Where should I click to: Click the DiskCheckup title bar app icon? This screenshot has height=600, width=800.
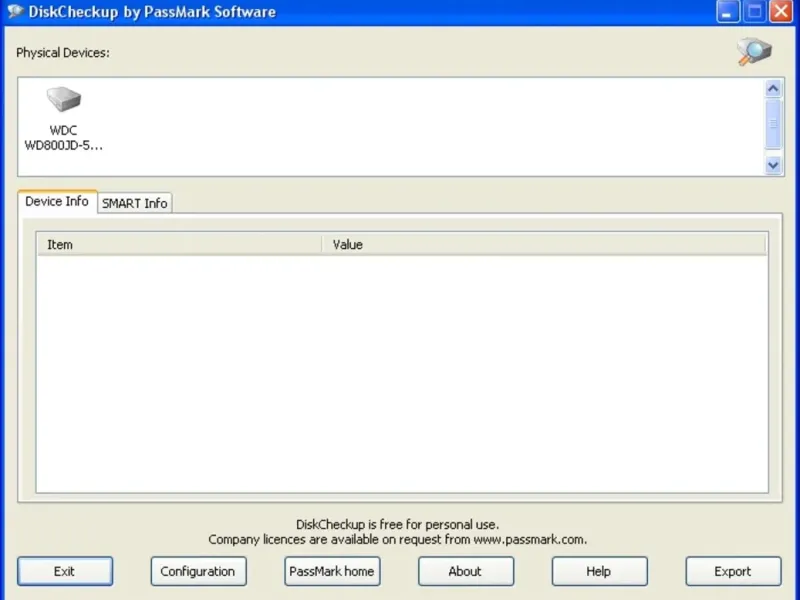click(15, 11)
